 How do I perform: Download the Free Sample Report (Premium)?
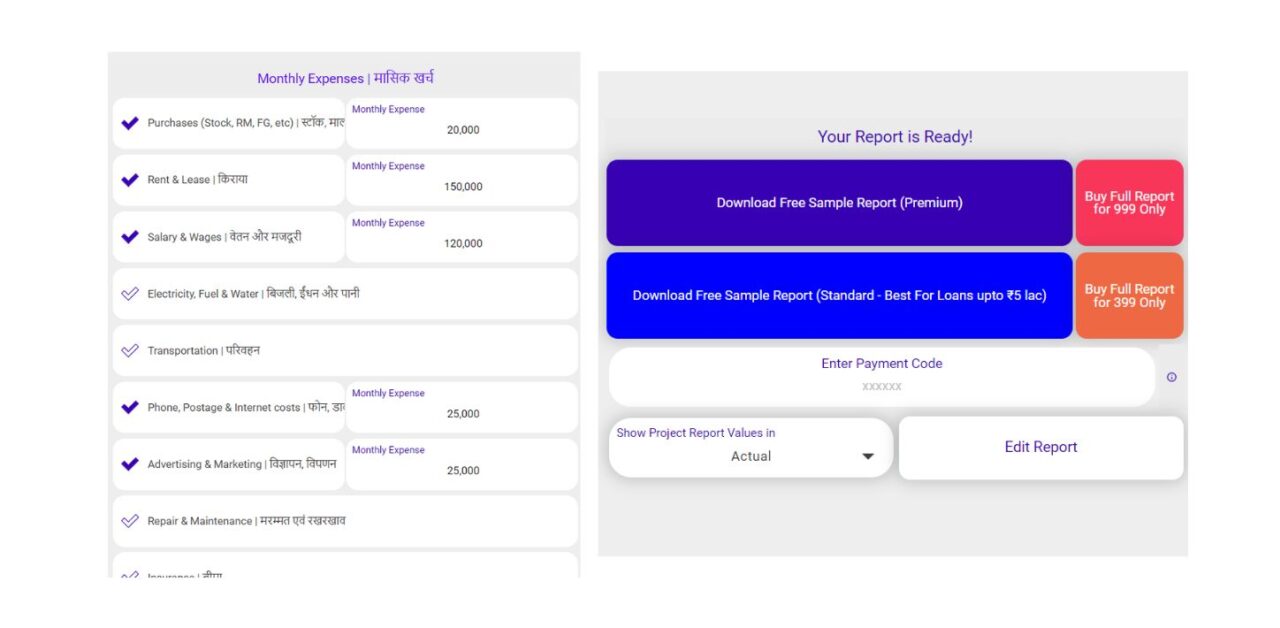pyautogui.click(x=838, y=202)
